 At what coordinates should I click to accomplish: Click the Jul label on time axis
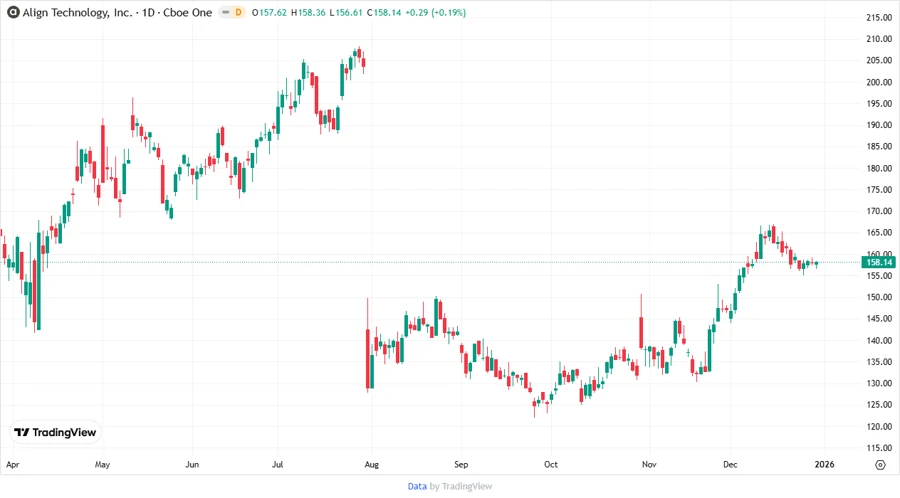278,465
